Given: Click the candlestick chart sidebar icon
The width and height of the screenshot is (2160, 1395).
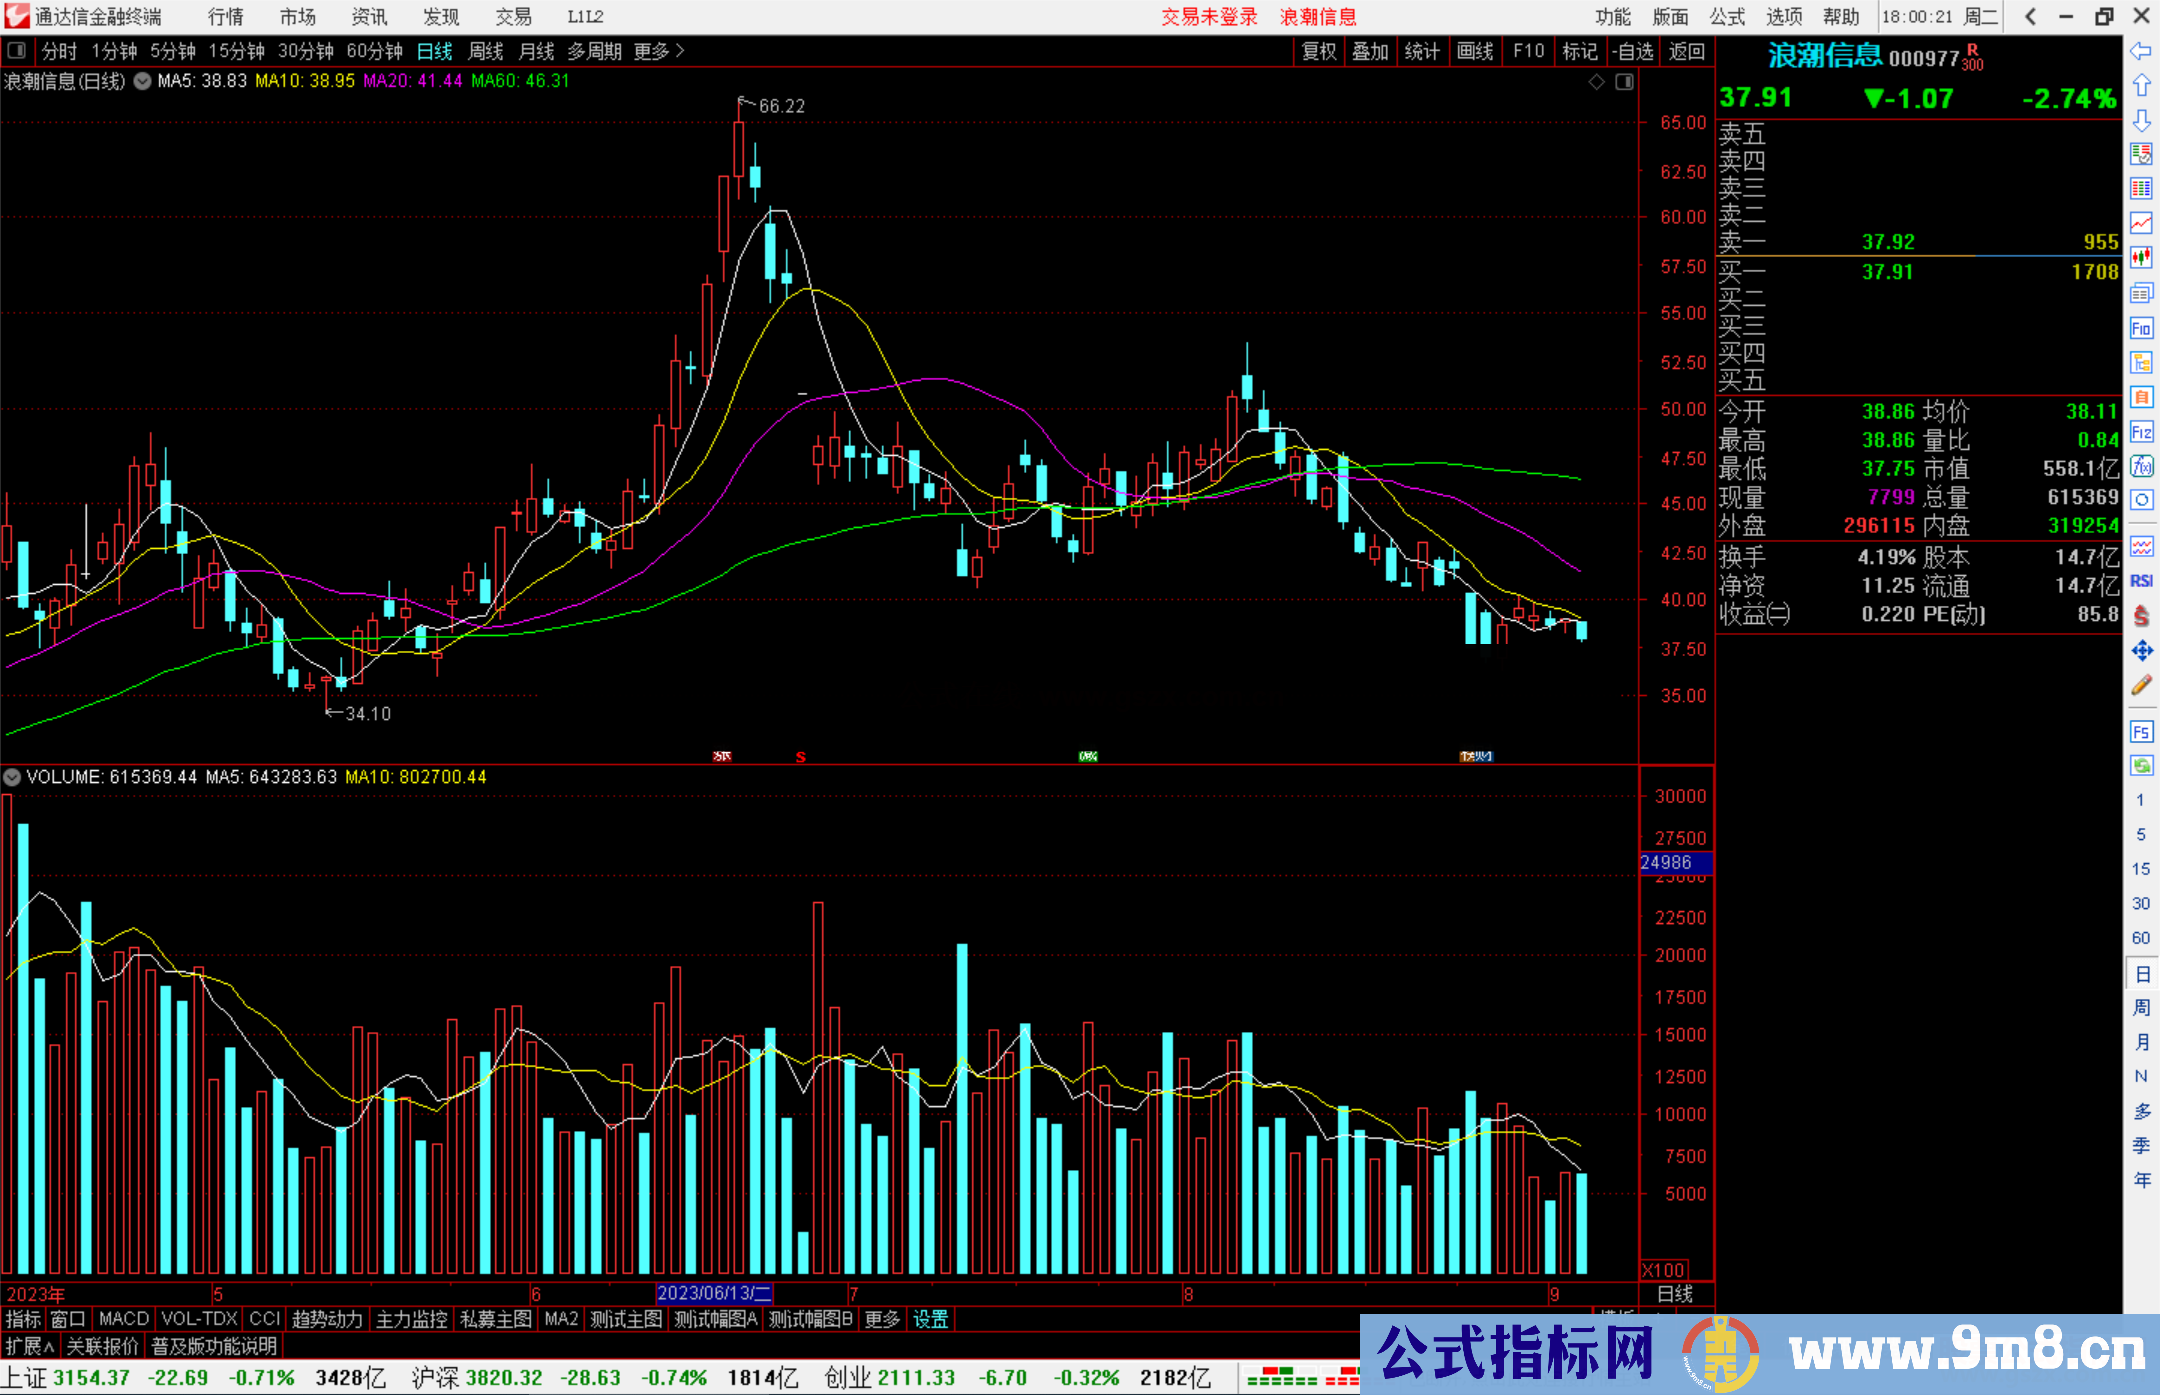Looking at the screenshot, I should coord(2141,258).
